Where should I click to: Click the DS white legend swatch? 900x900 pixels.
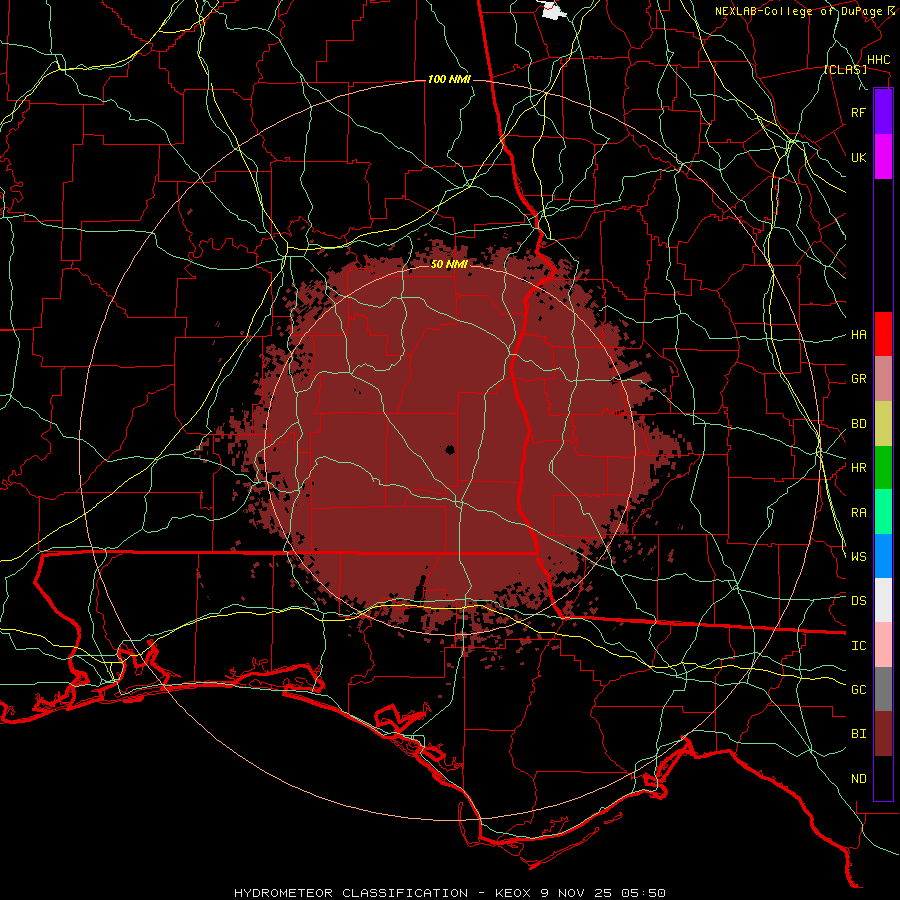[x=883, y=600]
